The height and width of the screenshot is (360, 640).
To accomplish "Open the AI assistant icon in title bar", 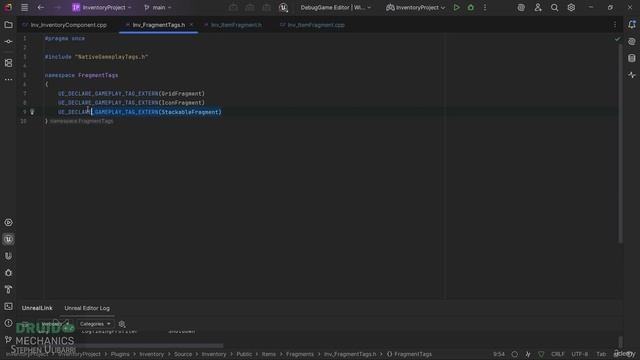I will pos(521,7).
